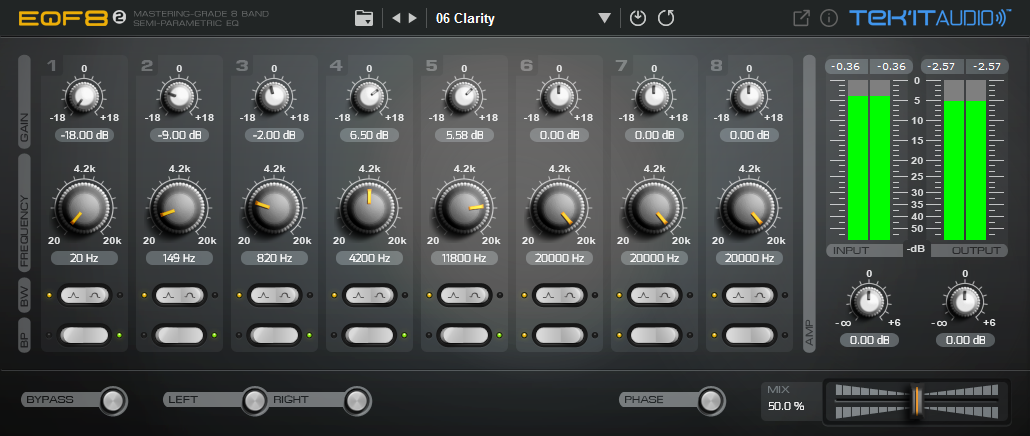Toggle the RIGHT channel button
Viewport: 1030px width, 436px height.
(x=356, y=401)
